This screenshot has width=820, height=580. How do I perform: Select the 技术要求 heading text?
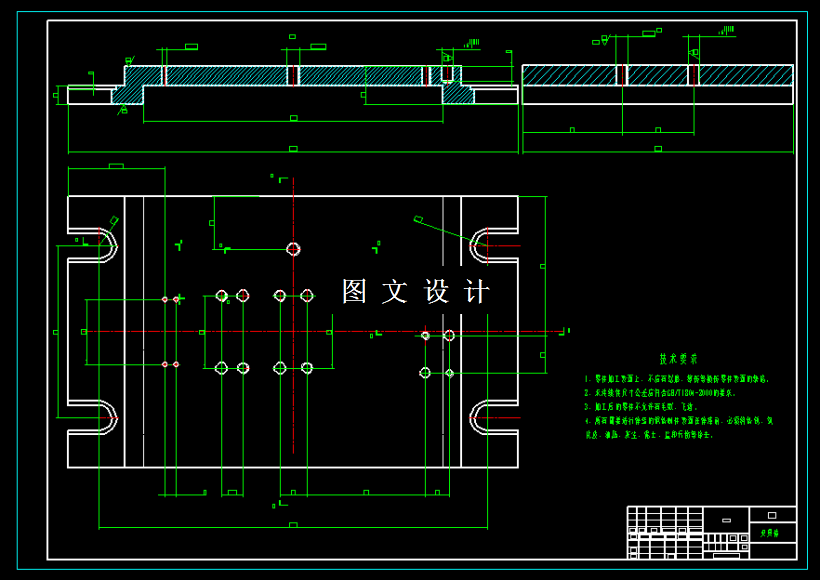tap(678, 359)
